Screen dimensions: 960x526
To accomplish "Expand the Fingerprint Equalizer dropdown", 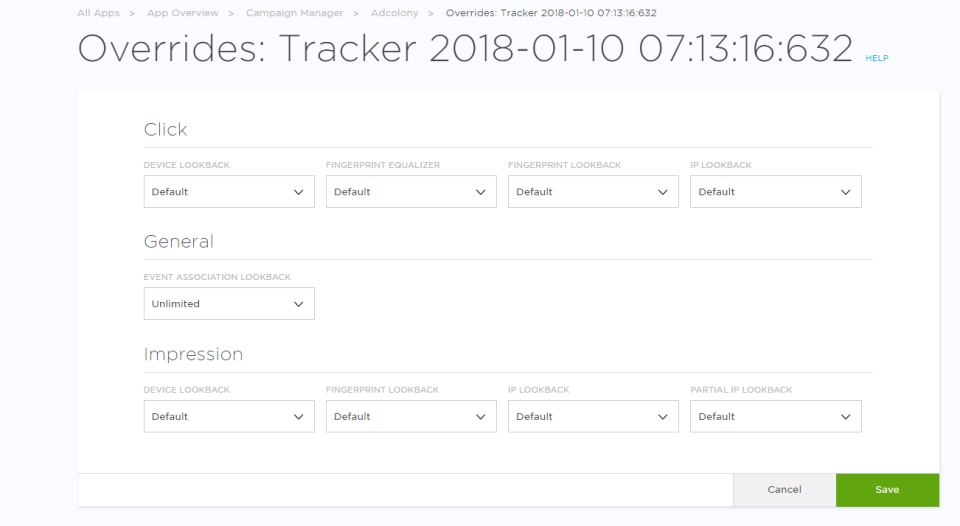I will 410,192.
